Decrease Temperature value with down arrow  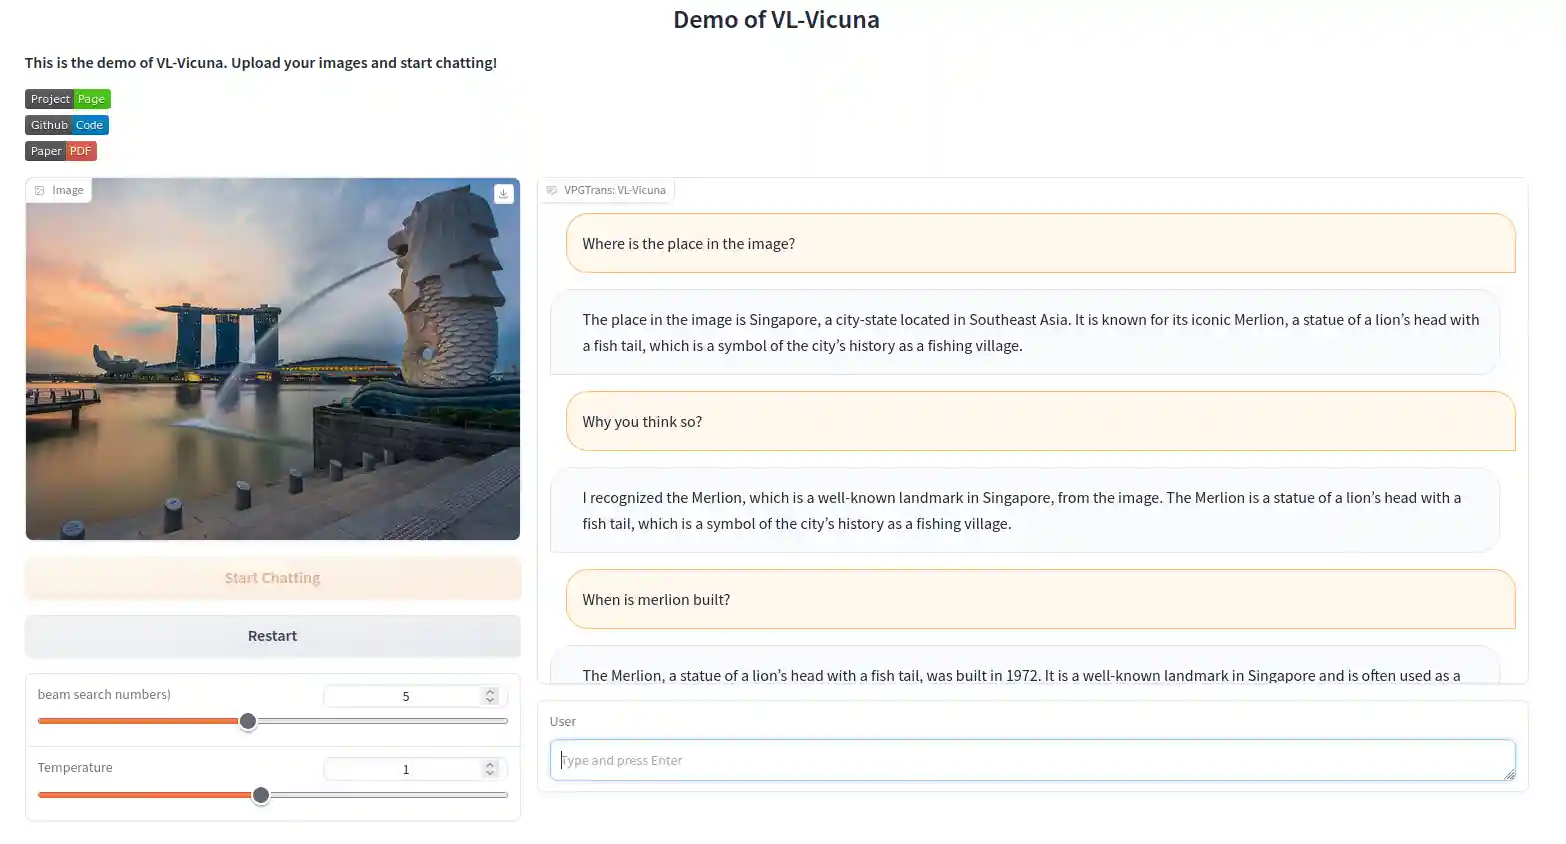pyautogui.click(x=490, y=773)
